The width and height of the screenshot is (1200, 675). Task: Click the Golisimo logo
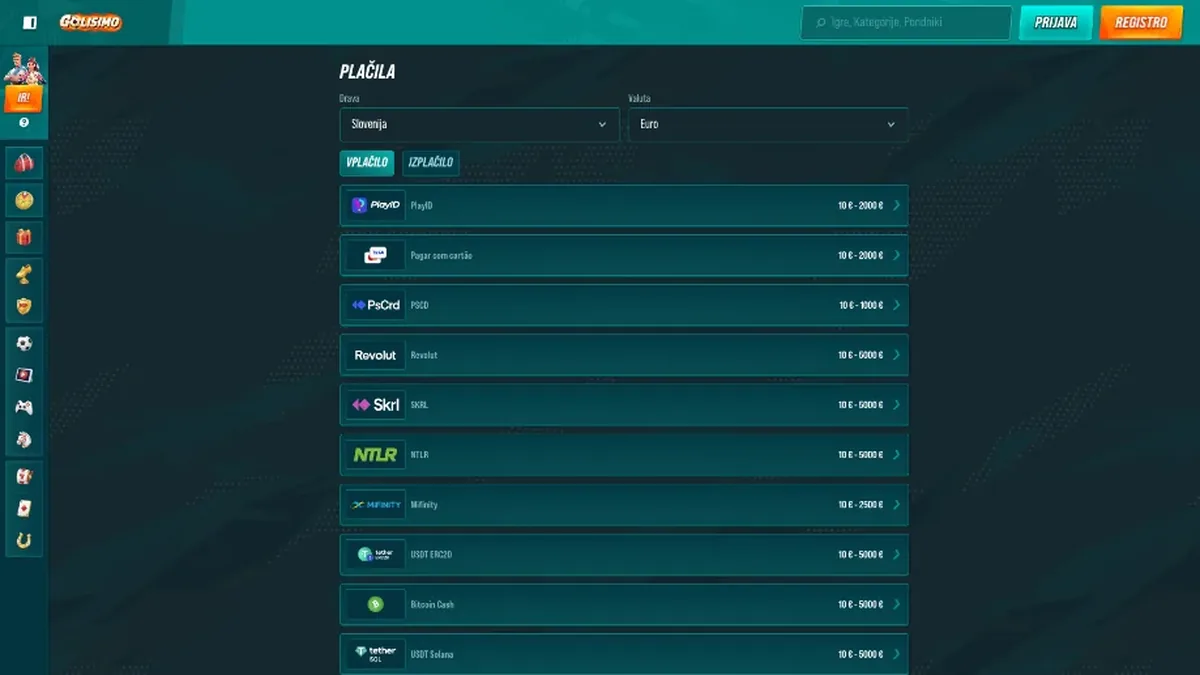(x=90, y=22)
